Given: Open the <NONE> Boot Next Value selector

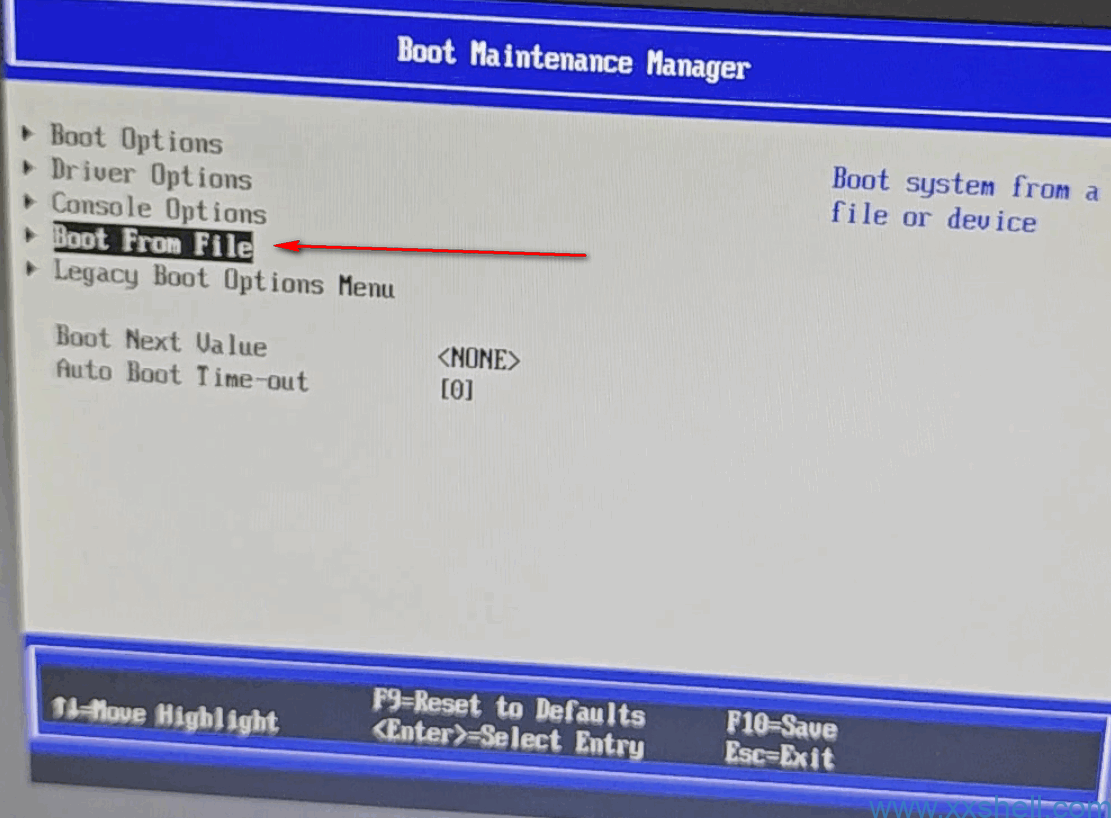Looking at the screenshot, I should pyautogui.click(x=479, y=358).
